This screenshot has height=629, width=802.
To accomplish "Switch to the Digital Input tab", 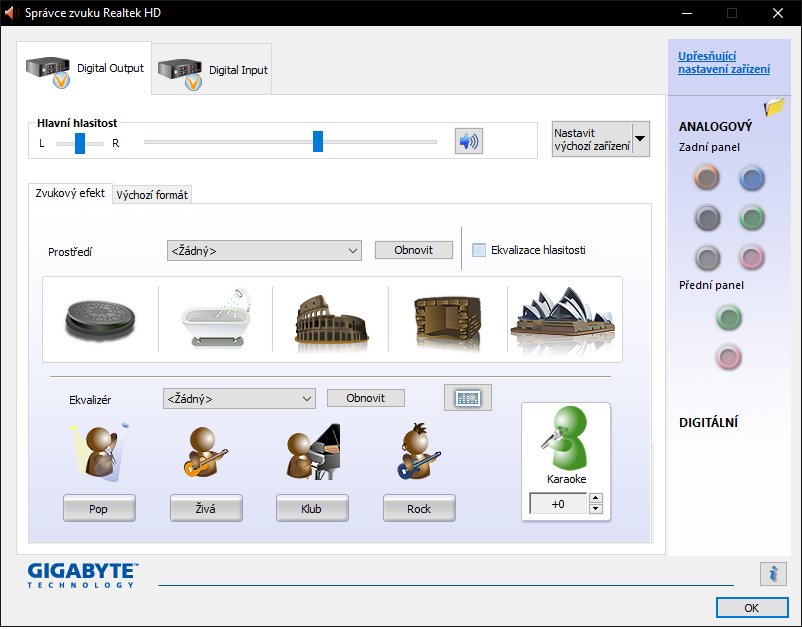I will (x=212, y=71).
